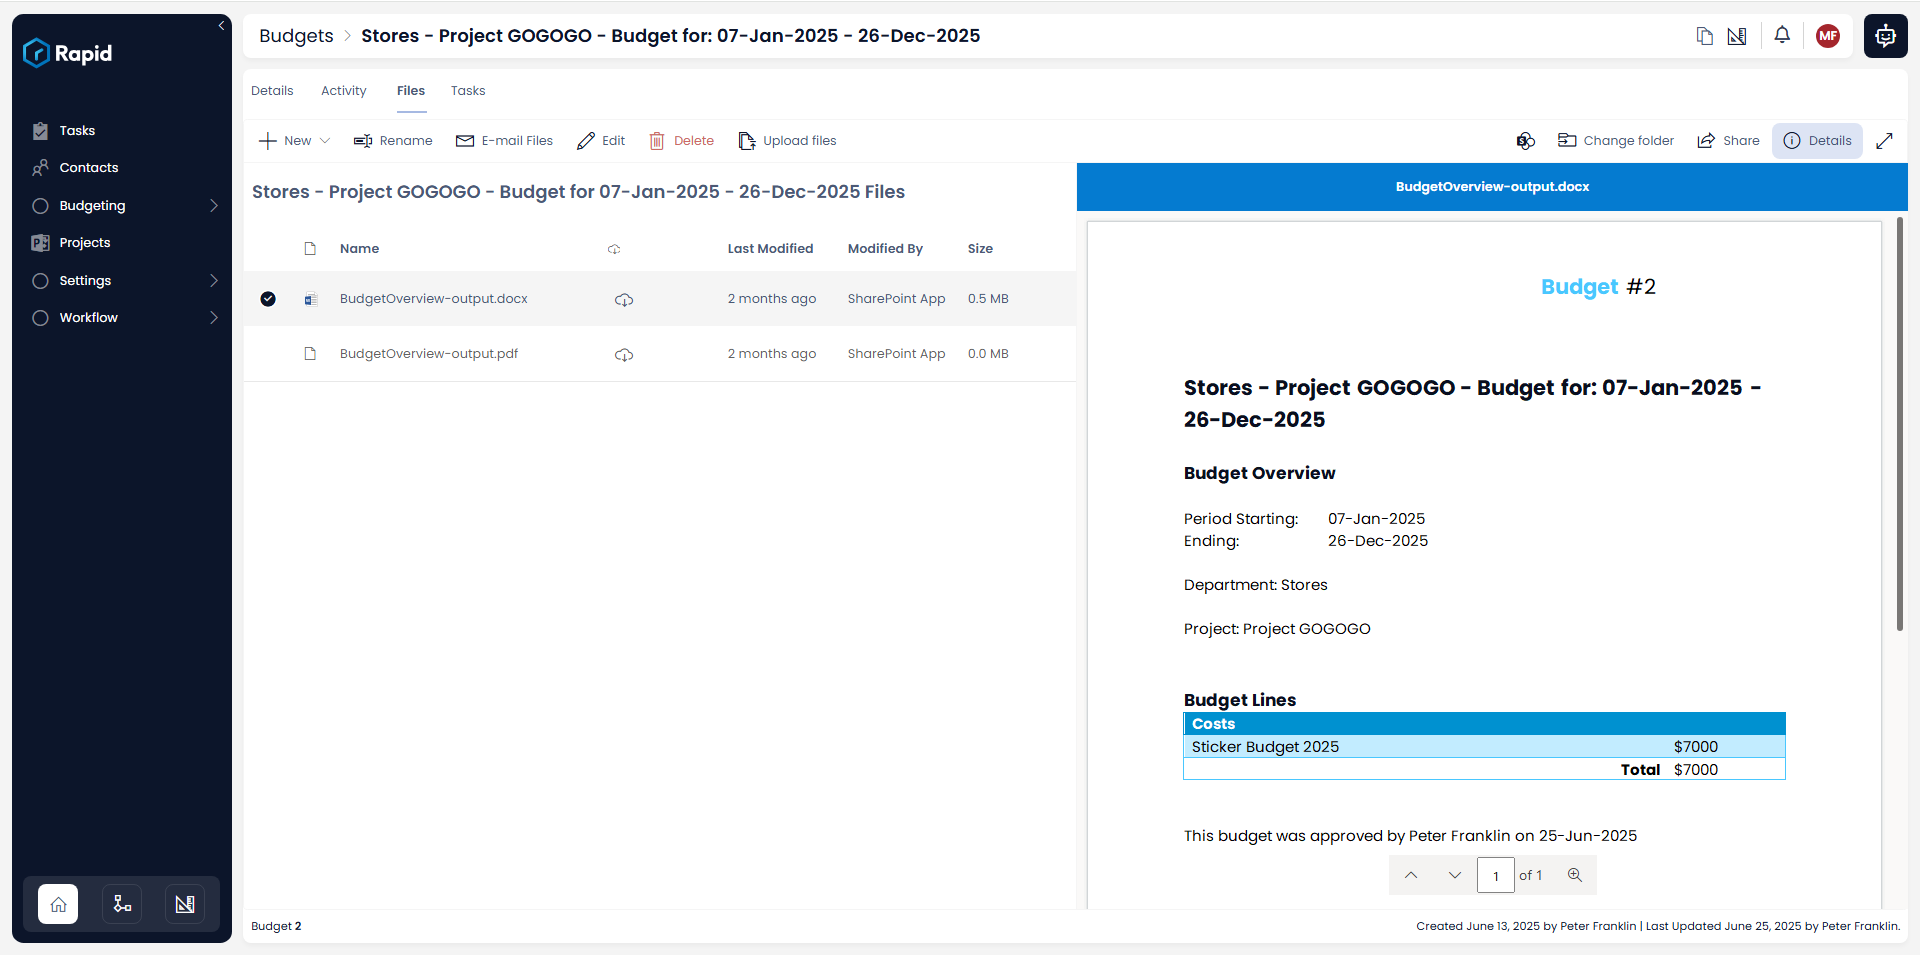
Task: Click the preview page number field
Action: click(x=1496, y=875)
